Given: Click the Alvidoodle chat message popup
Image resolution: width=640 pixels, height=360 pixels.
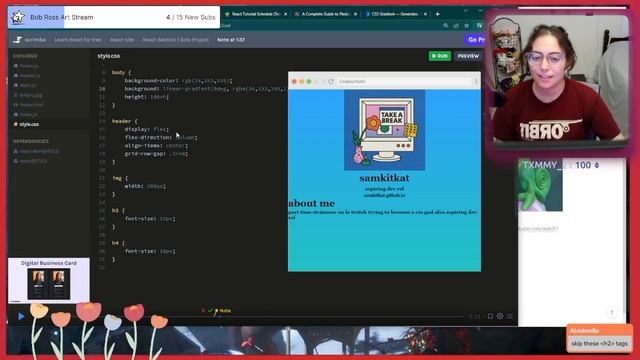Looking at the screenshot, I should click(599, 338).
